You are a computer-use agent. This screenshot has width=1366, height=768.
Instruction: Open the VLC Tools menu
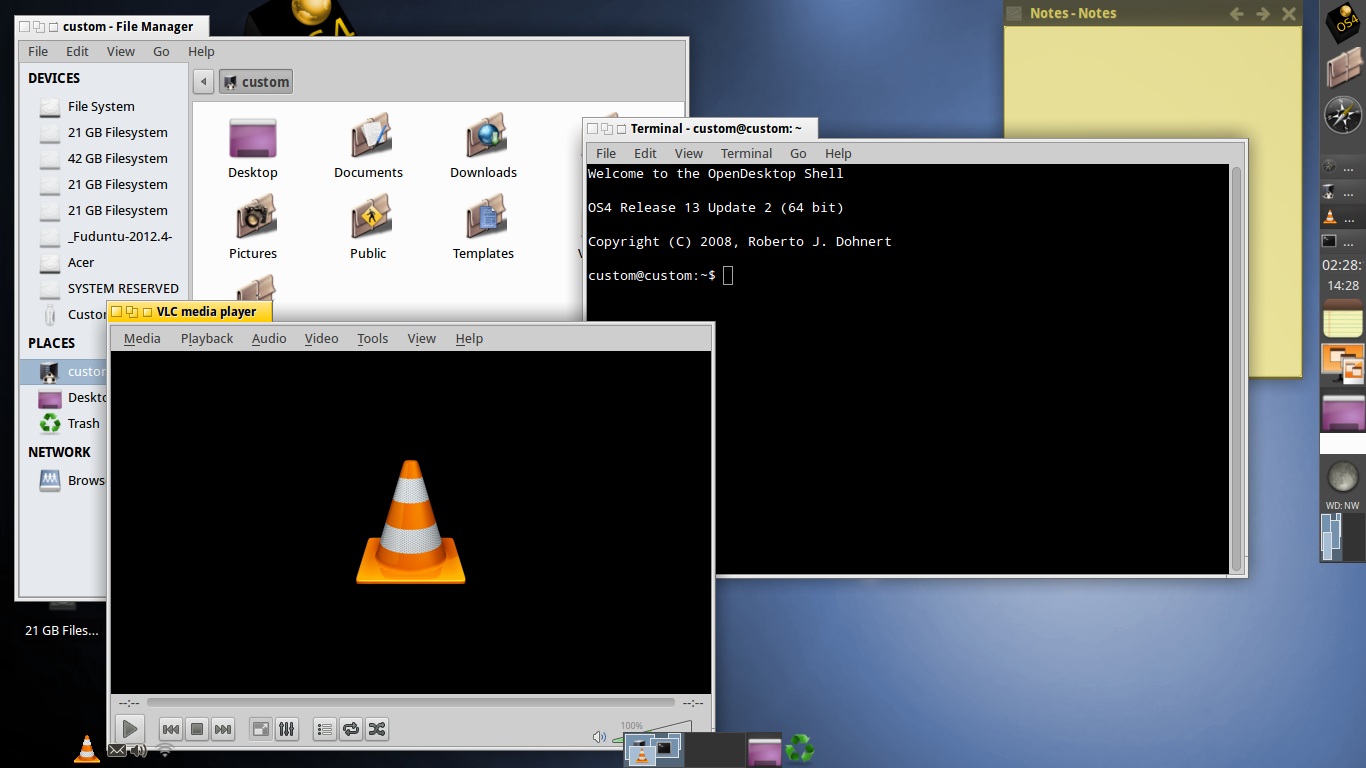[x=372, y=339]
